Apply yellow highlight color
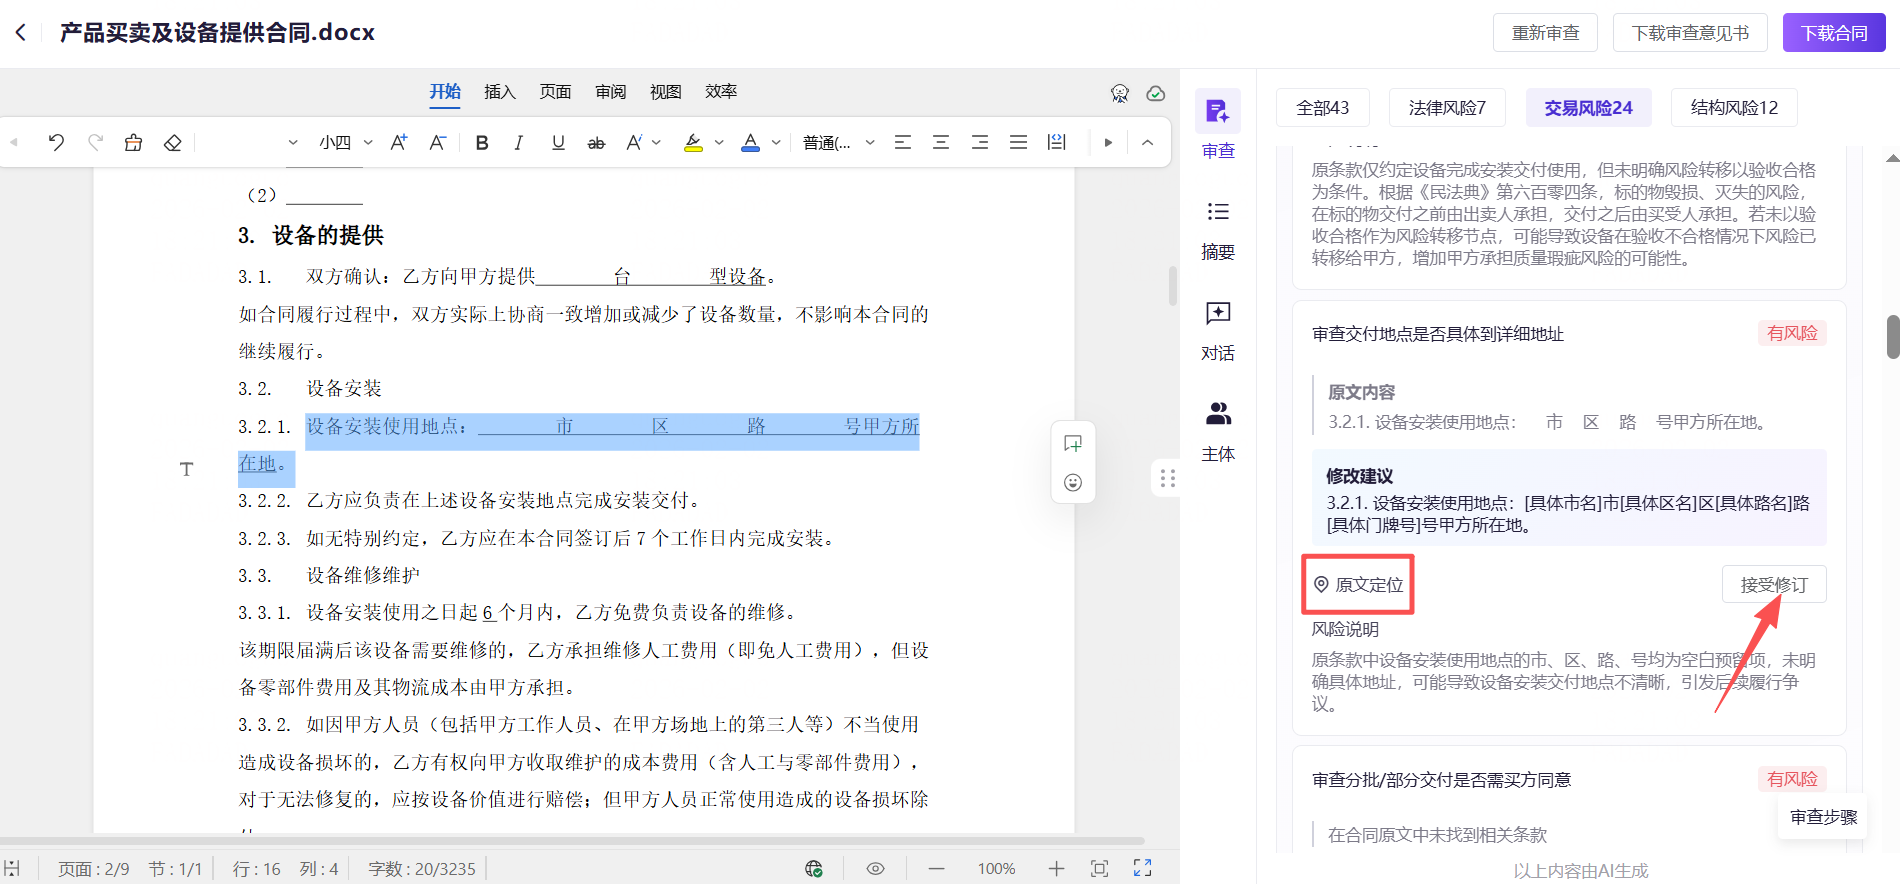1900x884 pixels. (x=693, y=143)
